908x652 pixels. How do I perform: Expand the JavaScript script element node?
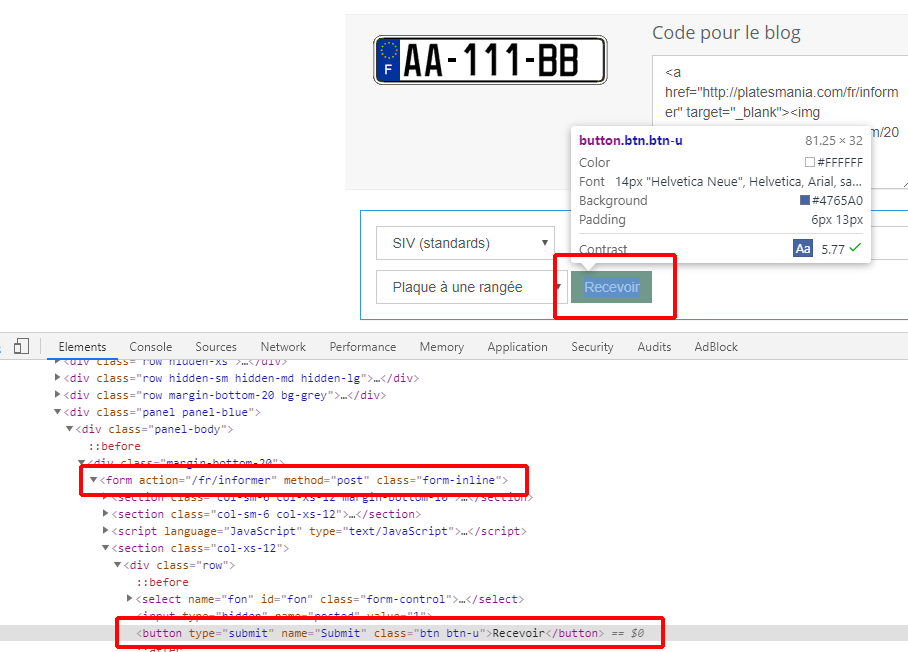pyautogui.click(x=106, y=531)
